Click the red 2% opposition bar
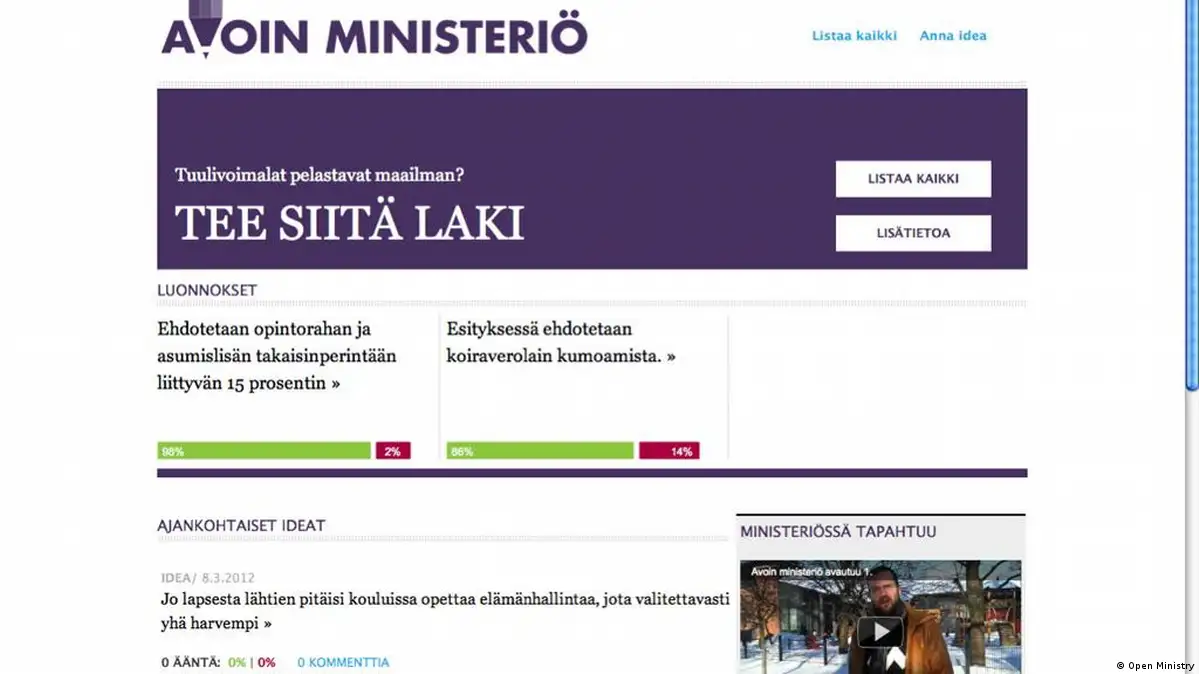 tap(393, 451)
